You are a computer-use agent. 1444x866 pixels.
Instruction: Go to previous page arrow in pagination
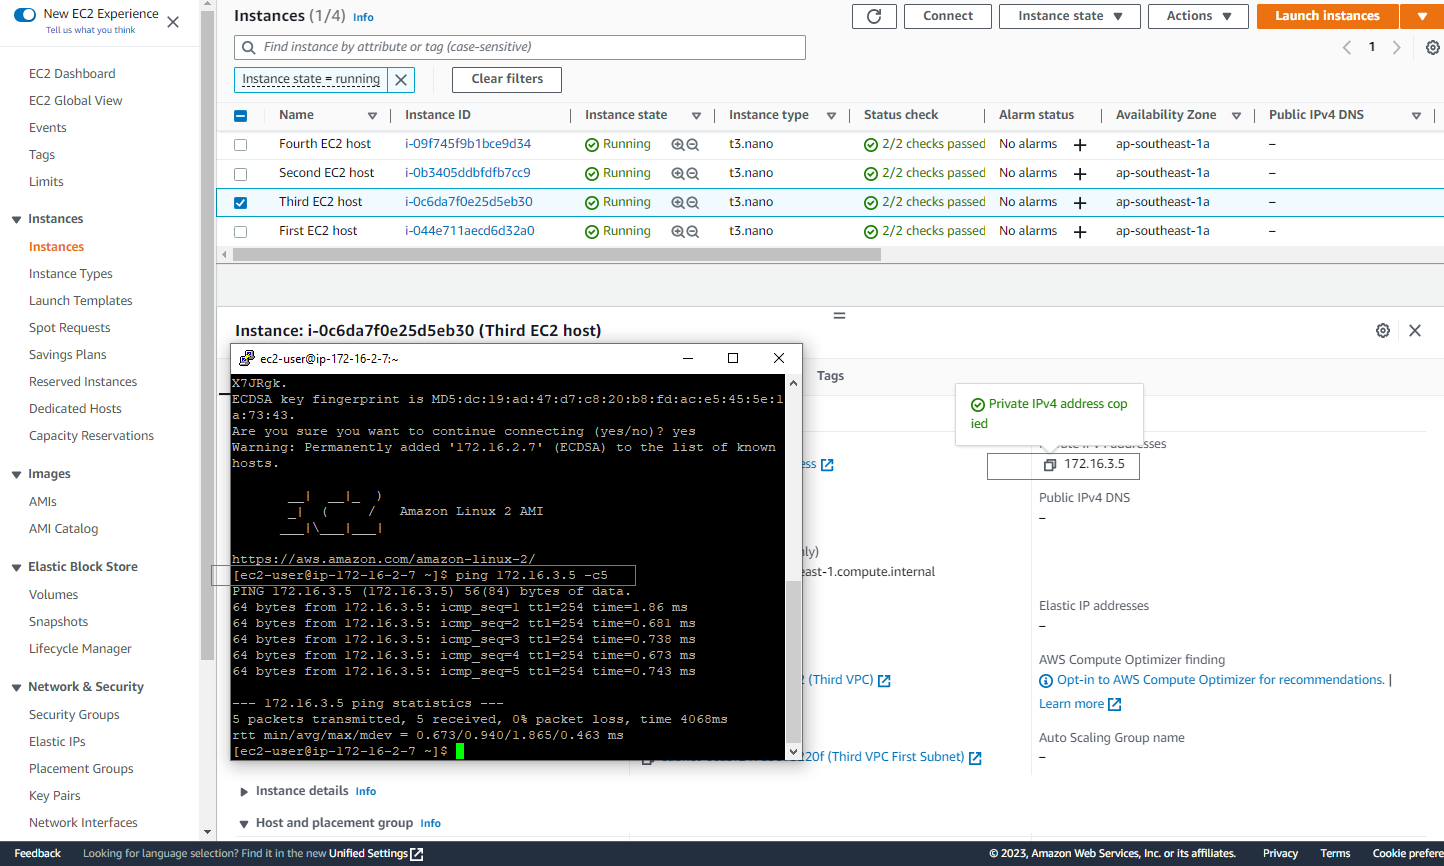coord(1347,47)
